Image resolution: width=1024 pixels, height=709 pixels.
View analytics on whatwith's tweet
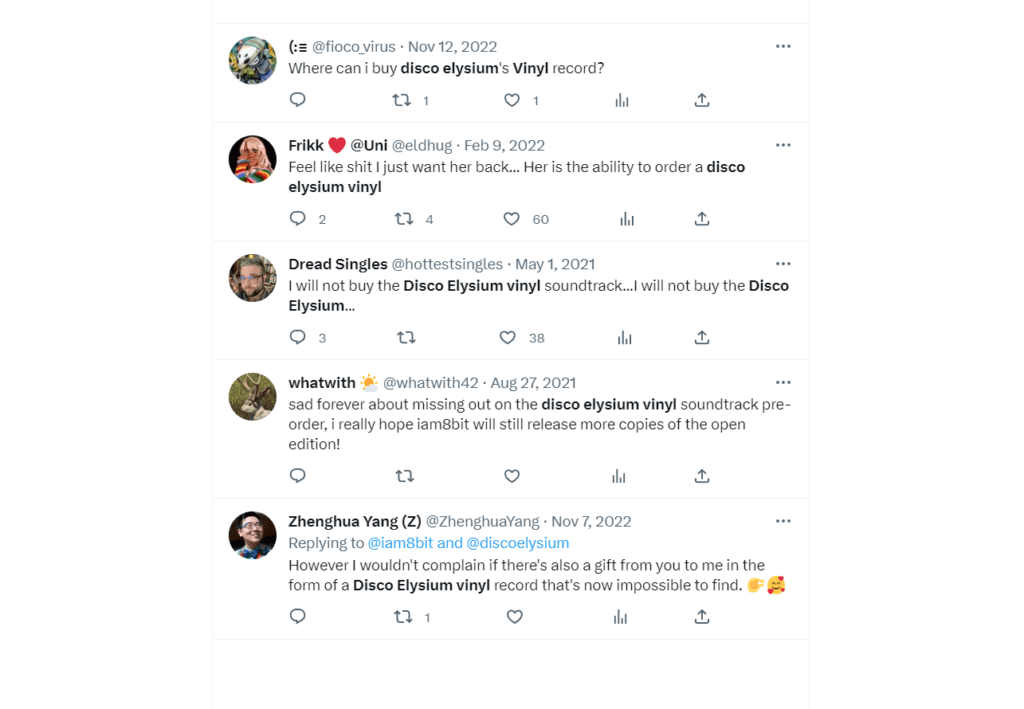[619, 476]
